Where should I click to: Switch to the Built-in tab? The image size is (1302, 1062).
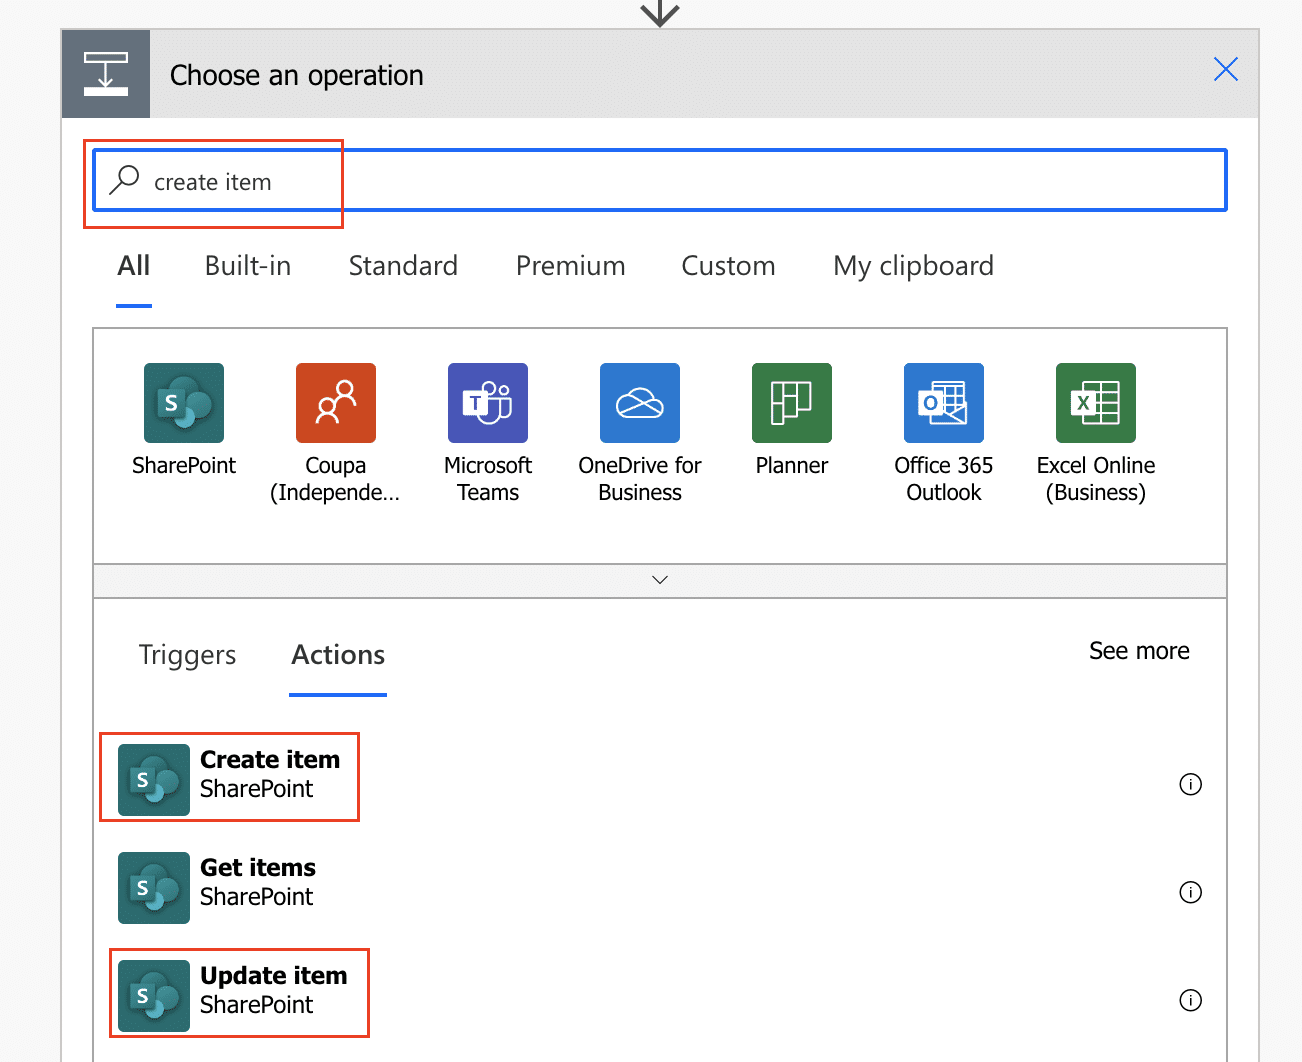(x=248, y=266)
